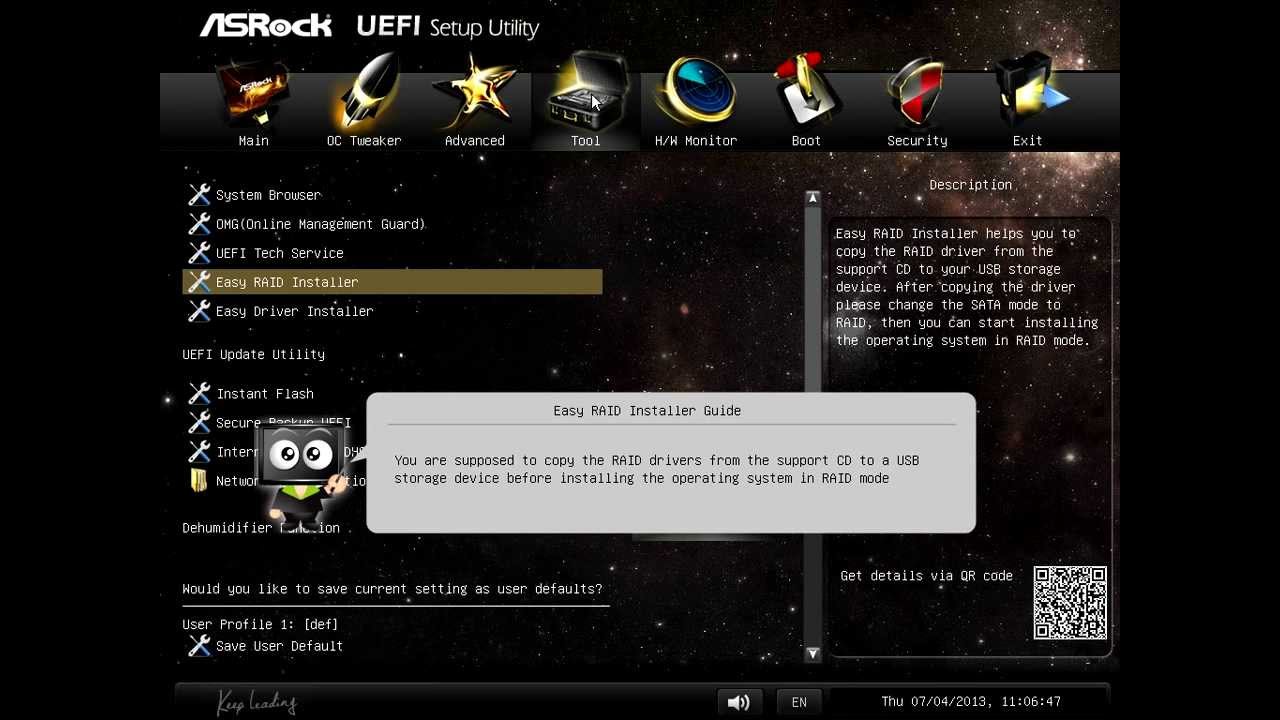This screenshot has height=720, width=1280.
Task: Open the Advanced star icon
Action: [474, 93]
